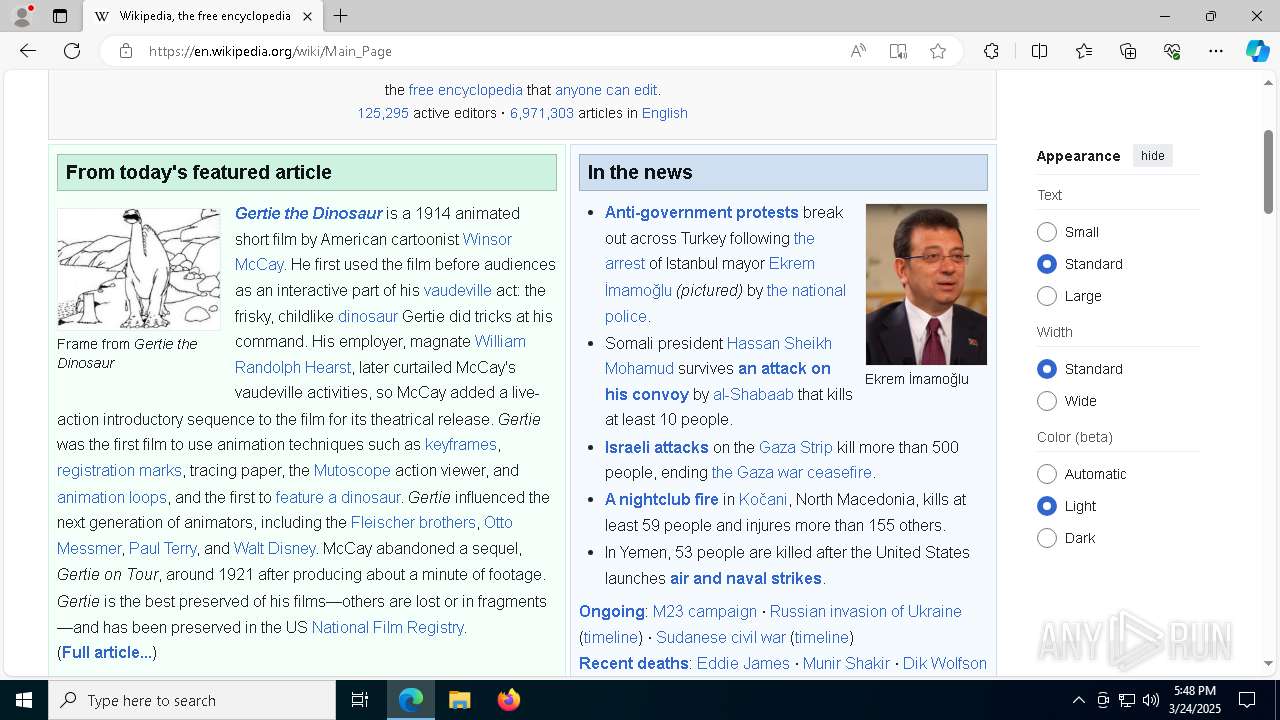Open Task View on the taskbar
This screenshot has width=1280, height=720.
(360, 700)
